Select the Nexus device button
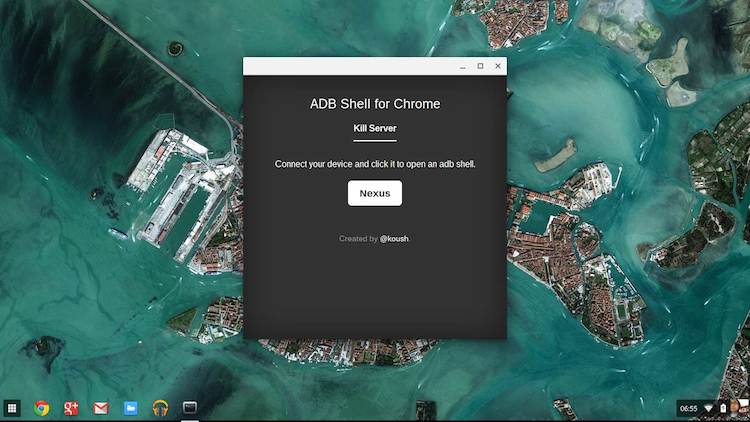Image resolution: width=750 pixels, height=422 pixels. pos(375,193)
